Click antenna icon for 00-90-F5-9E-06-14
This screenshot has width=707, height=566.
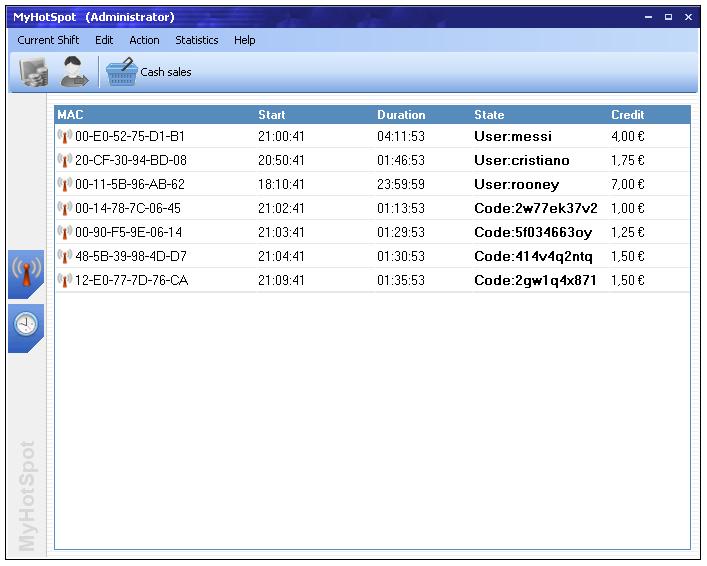64,232
